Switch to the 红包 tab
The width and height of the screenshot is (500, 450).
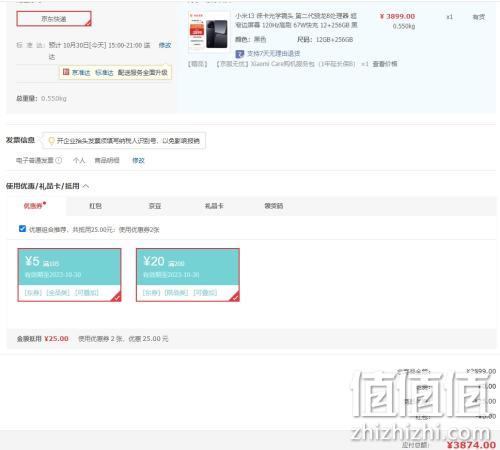tap(95, 206)
